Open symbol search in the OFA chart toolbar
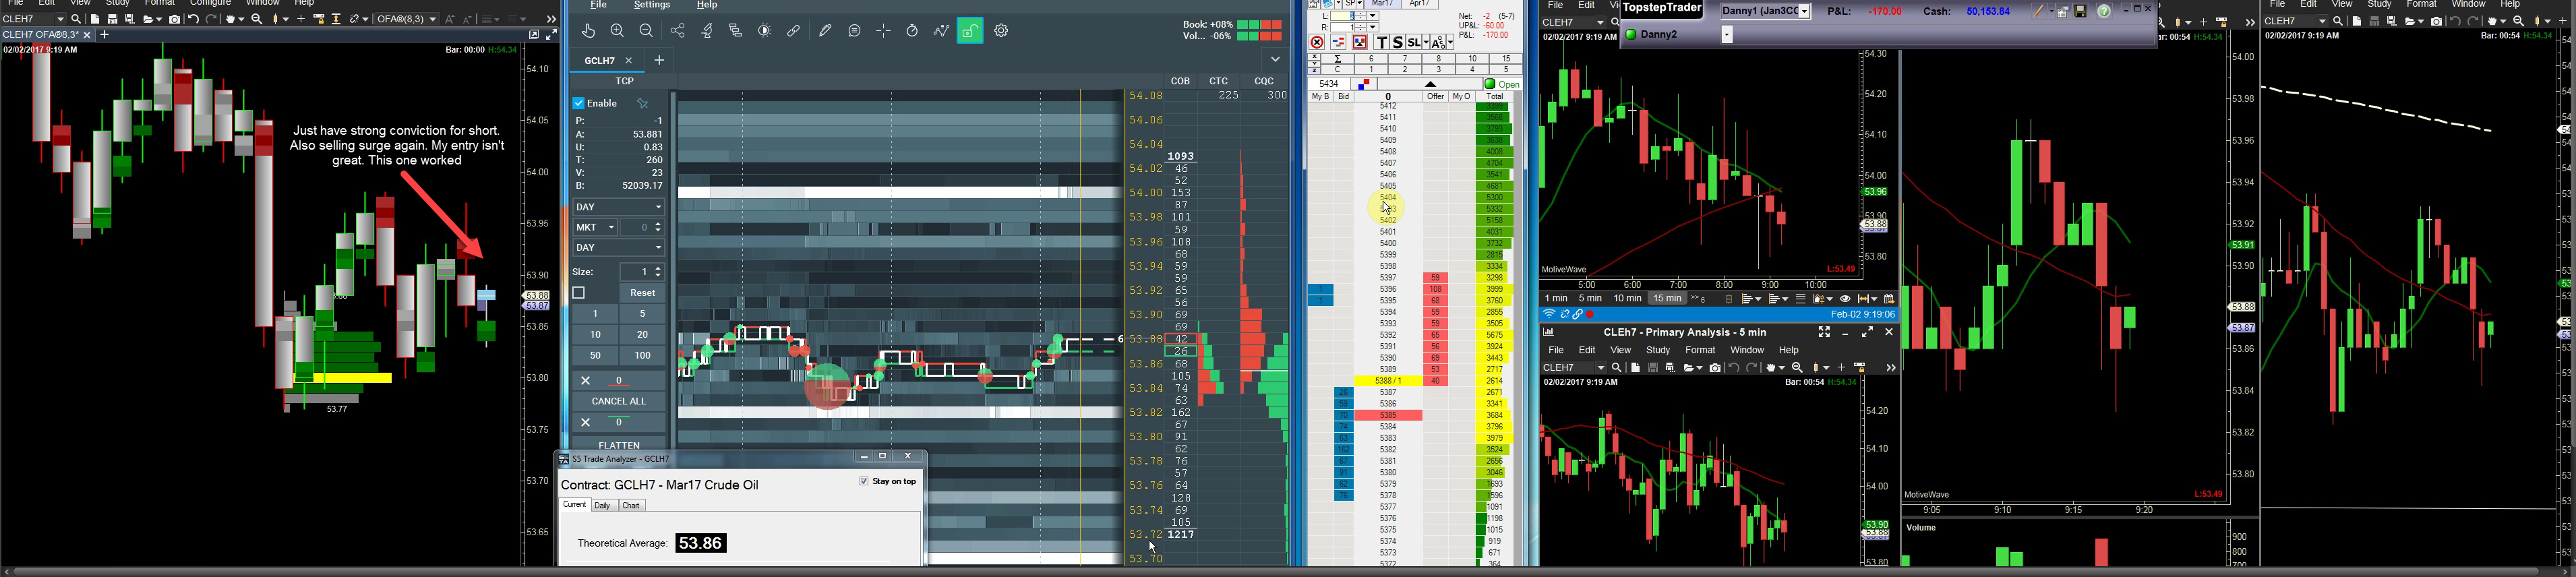The image size is (2576, 577). click(x=76, y=19)
